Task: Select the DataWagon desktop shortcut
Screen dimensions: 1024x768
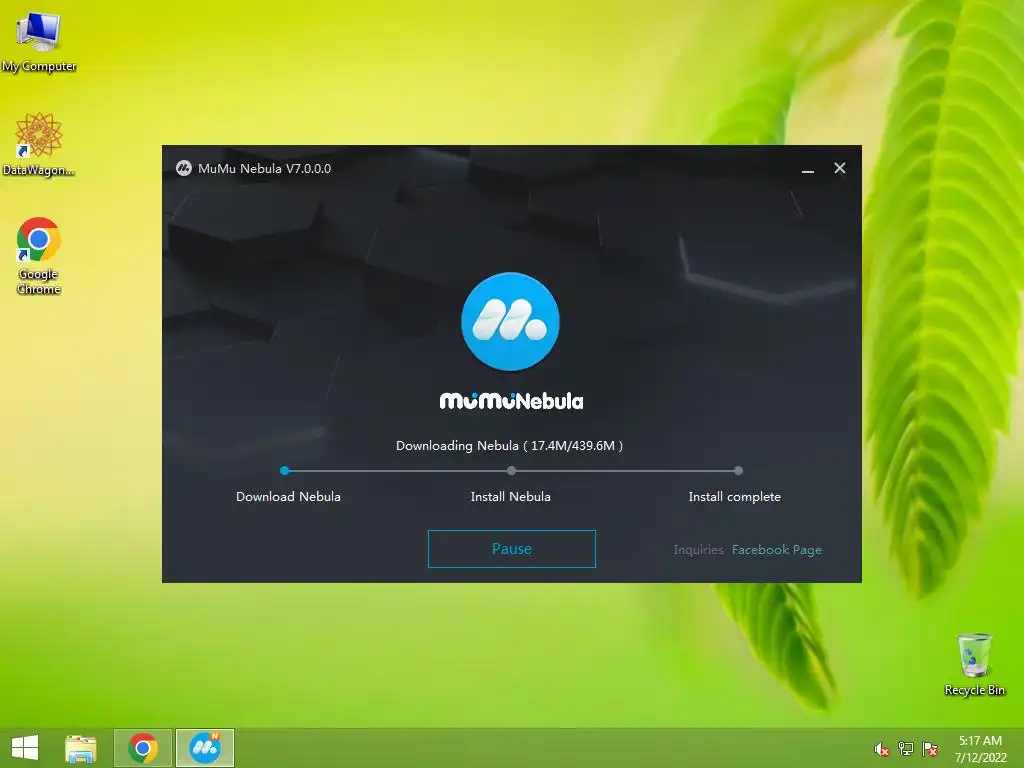Action: [x=39, y=144]
